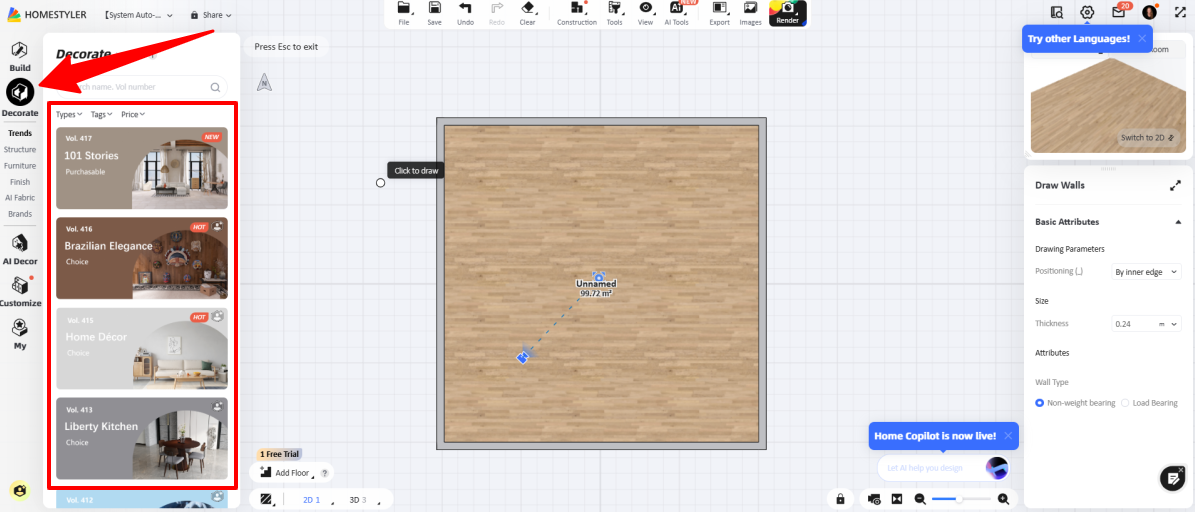Close the Home Copilot is now live banner
This screenshot has width=1195, height=512.
1008,436
